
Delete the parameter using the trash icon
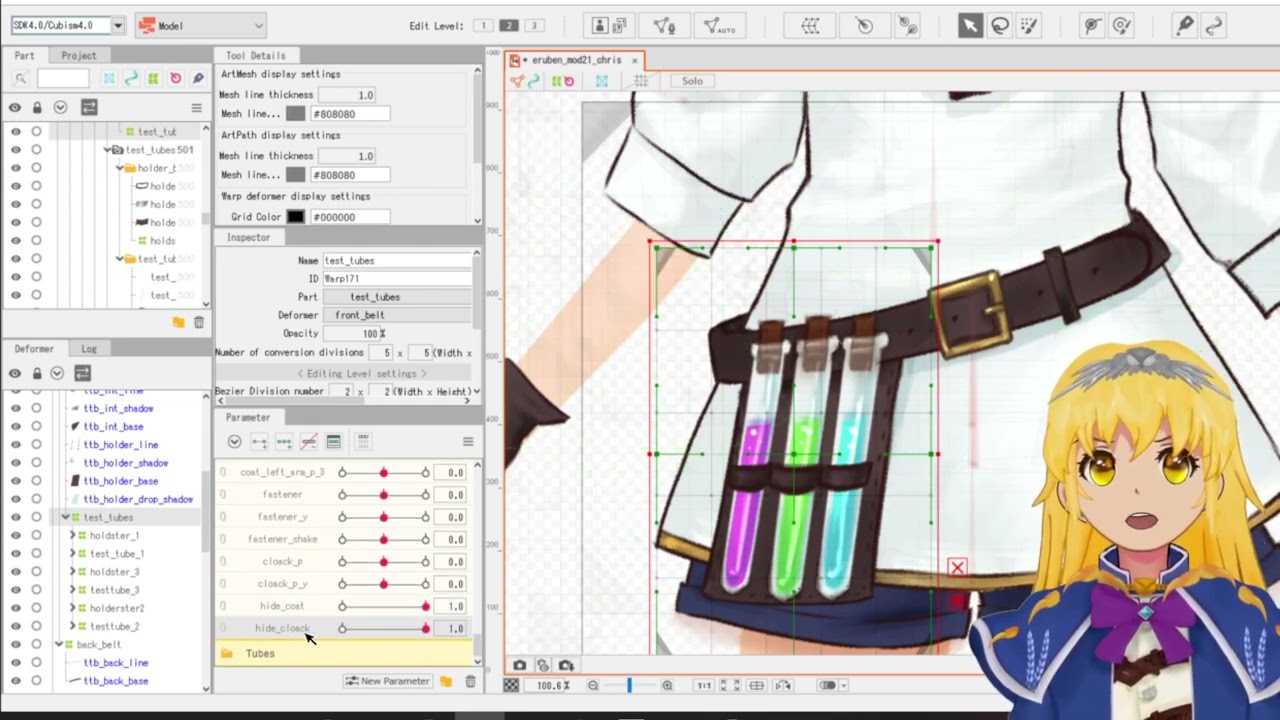470,681
